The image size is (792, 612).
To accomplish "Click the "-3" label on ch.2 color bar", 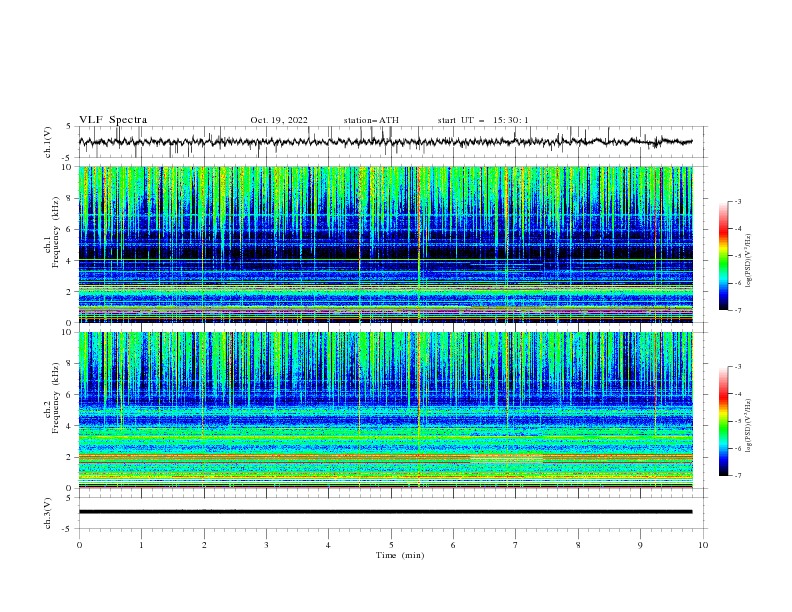I will (x=738, y=367).
